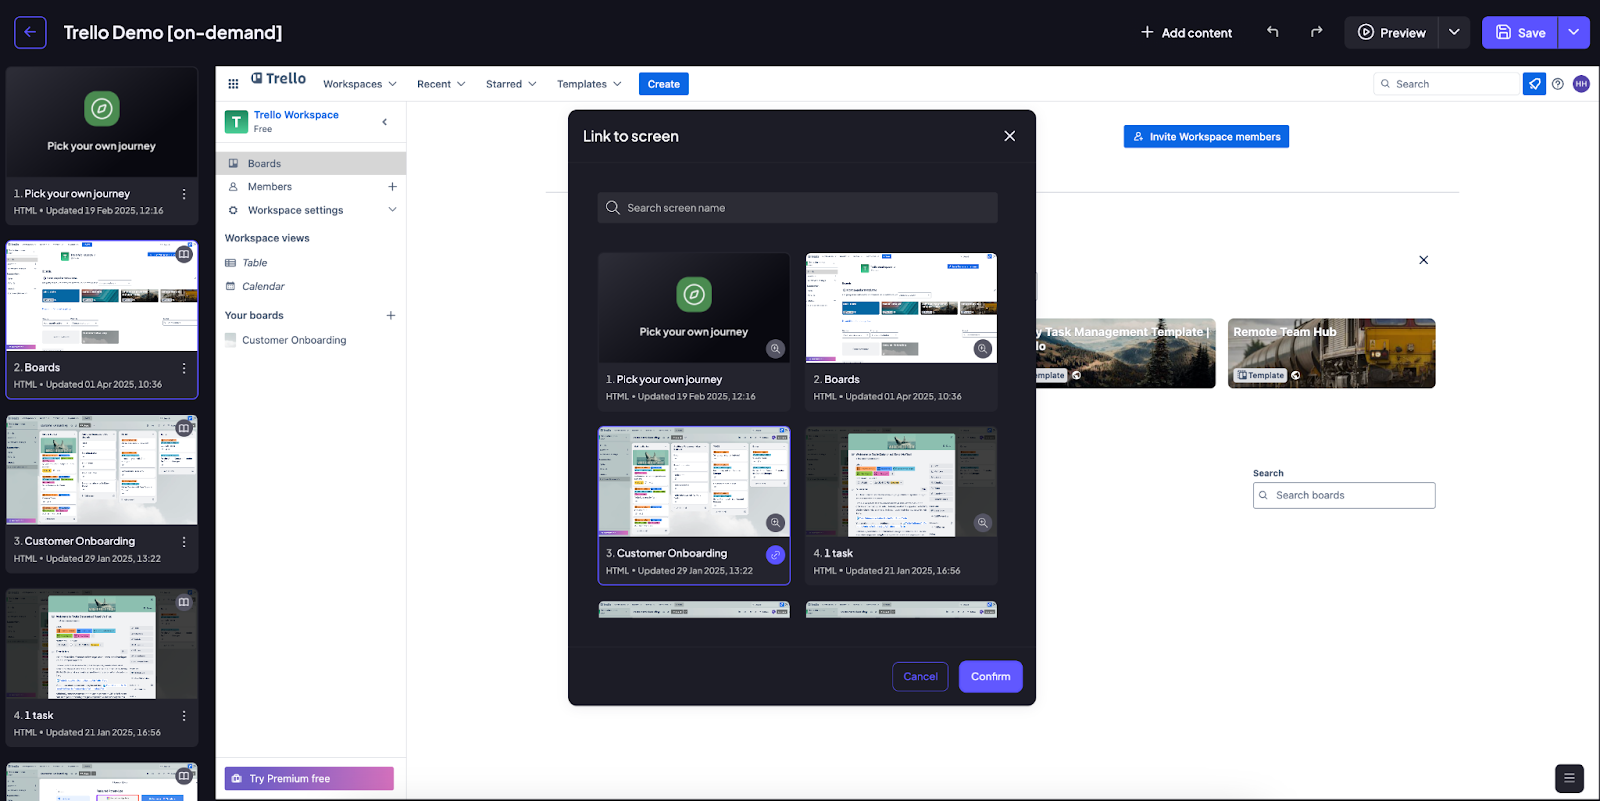Image resolution: width=1600 pixels, height=801 pixels.
Task: Open Members in workspace sidebar
Action: point(270,187)
